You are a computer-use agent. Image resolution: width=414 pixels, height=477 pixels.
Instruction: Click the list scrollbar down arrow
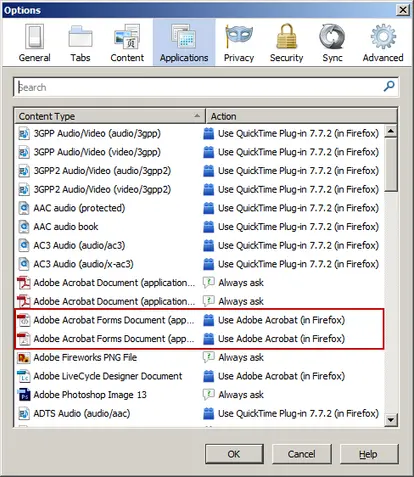[x=391, y=419]
